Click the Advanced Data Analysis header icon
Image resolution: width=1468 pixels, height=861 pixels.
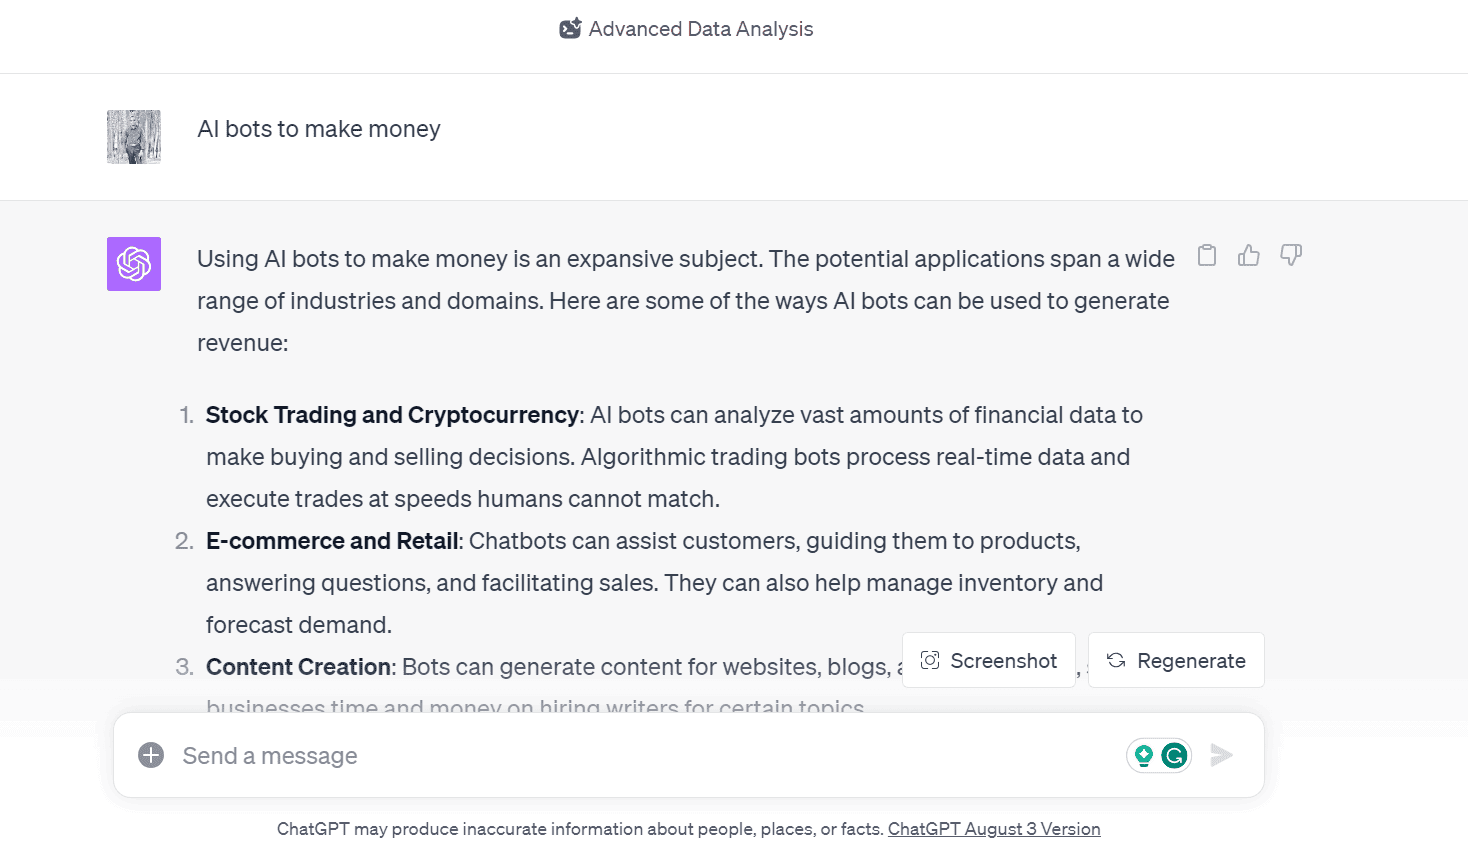point(570,29)
